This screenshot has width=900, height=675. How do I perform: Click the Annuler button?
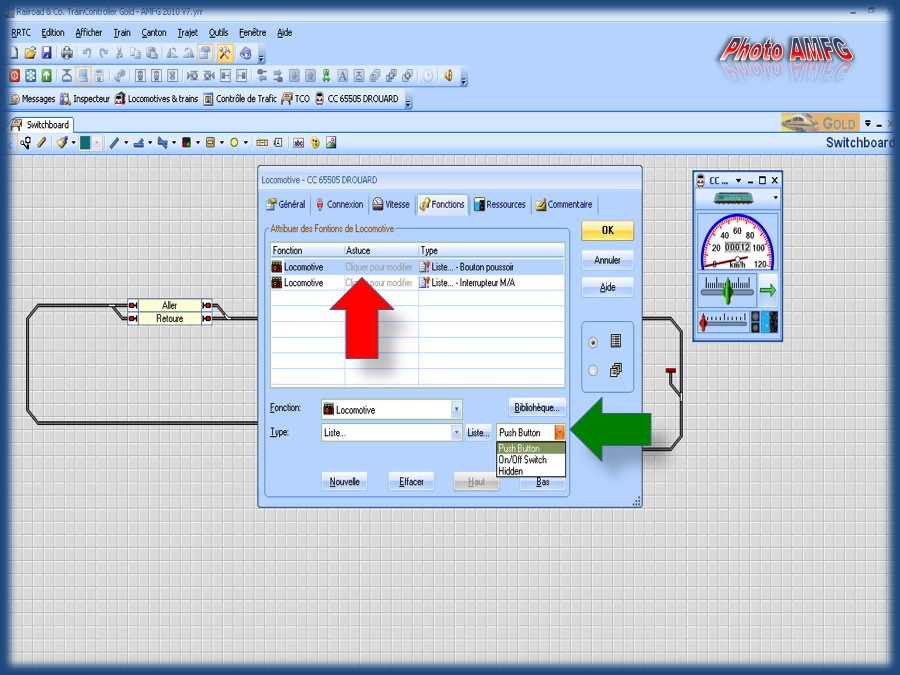(607, 260)
